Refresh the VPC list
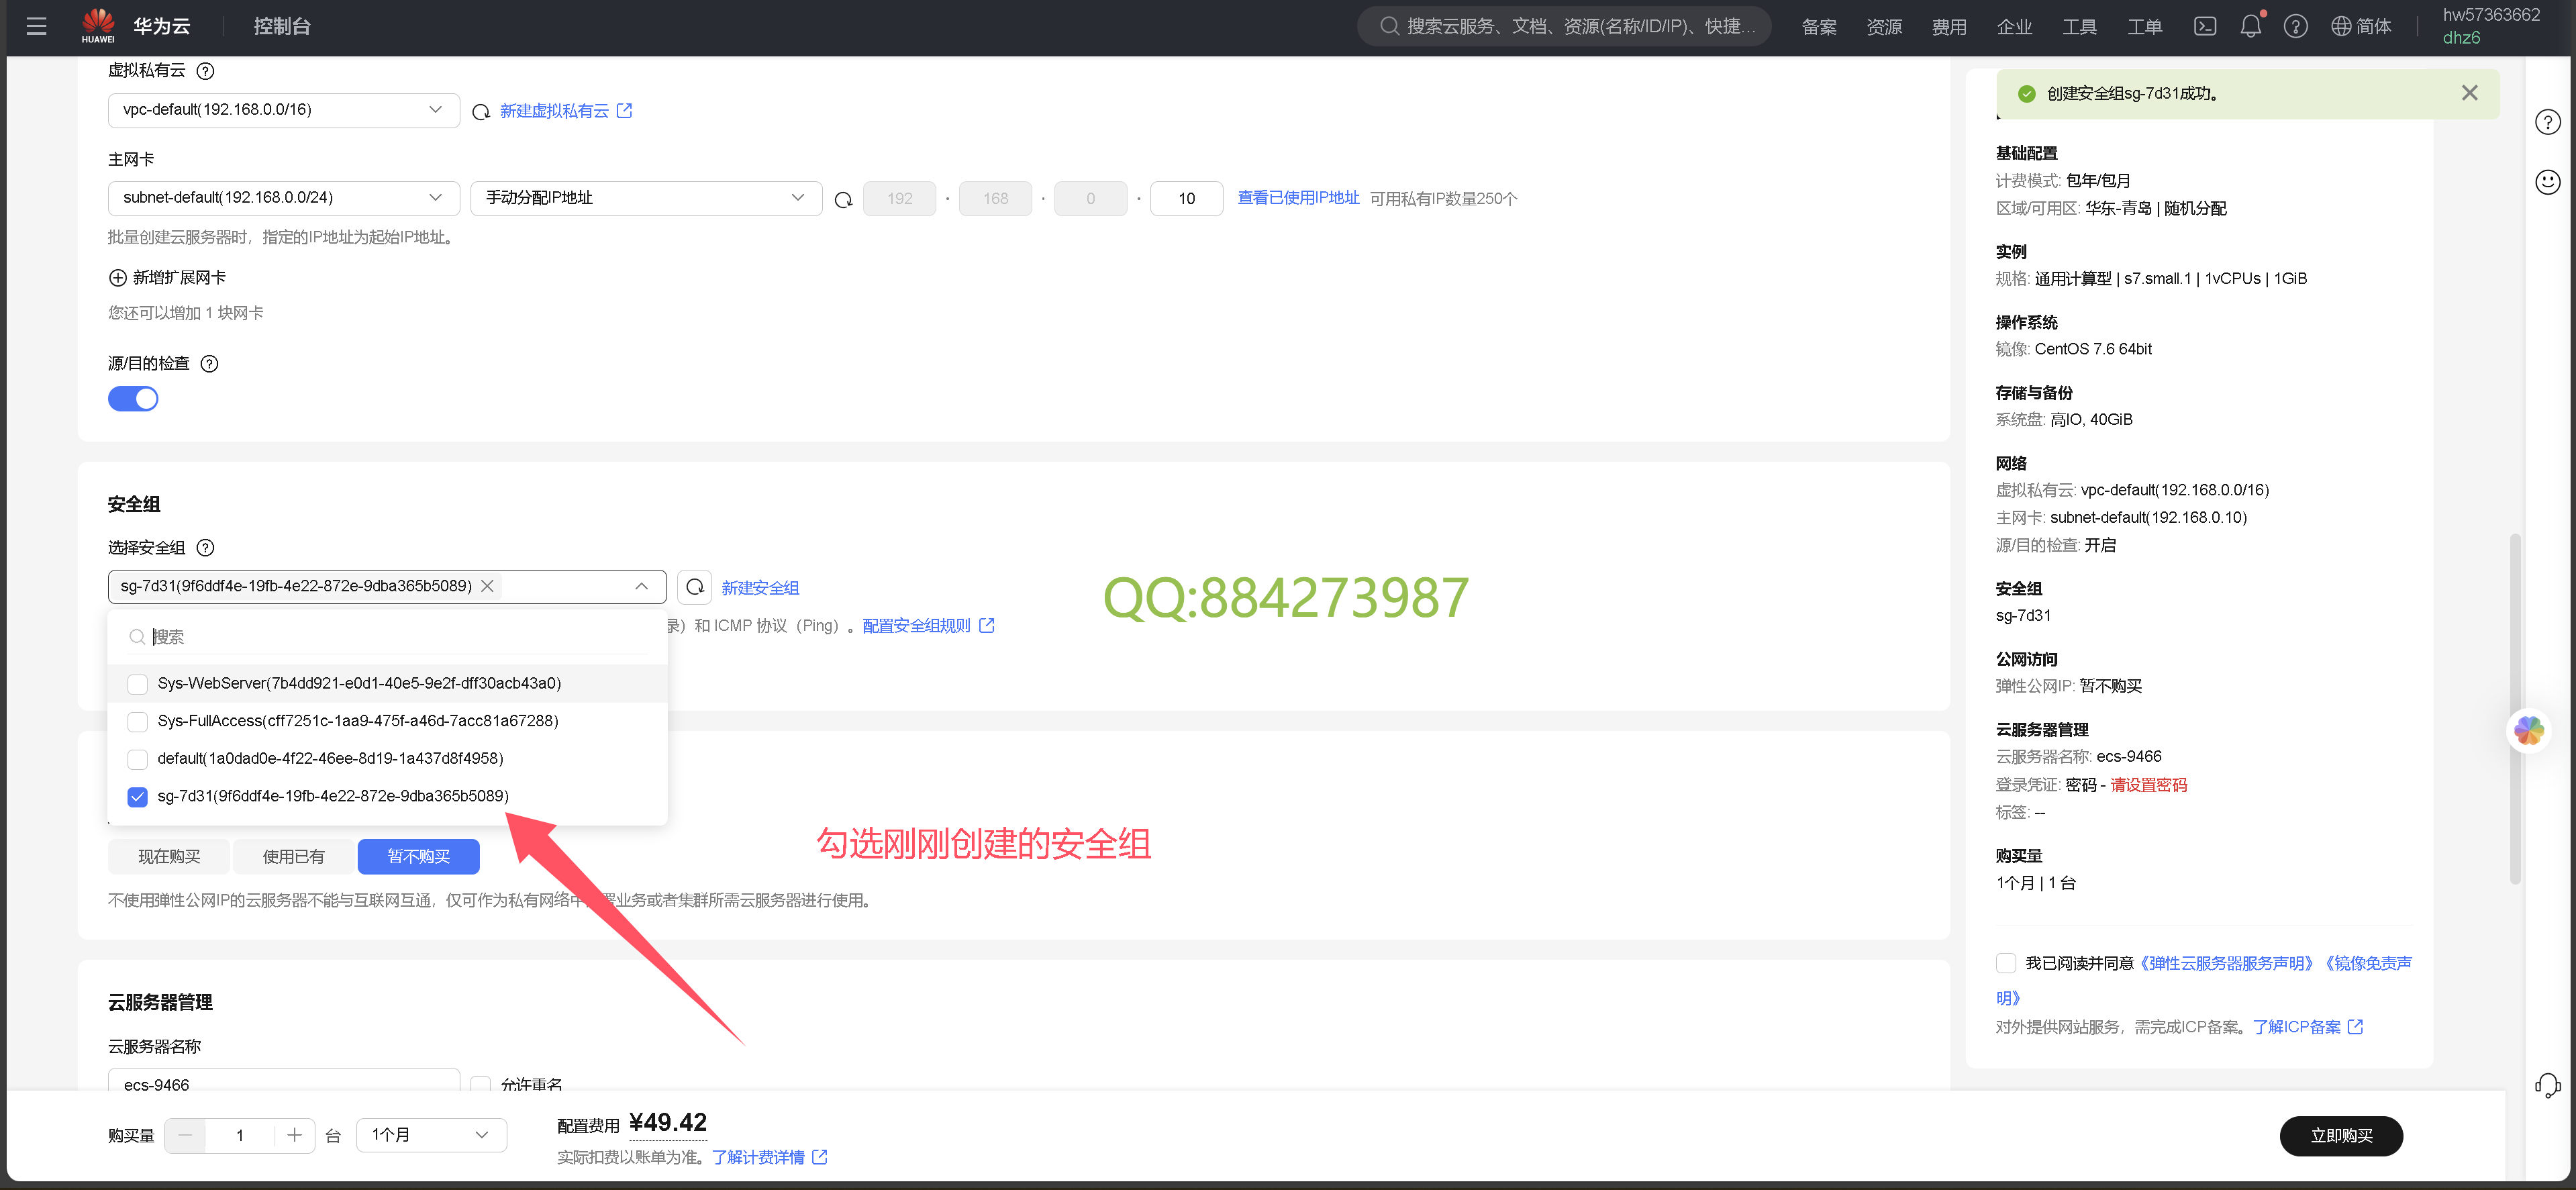Screen dimensions: 2576x1190 coord(481,111)
